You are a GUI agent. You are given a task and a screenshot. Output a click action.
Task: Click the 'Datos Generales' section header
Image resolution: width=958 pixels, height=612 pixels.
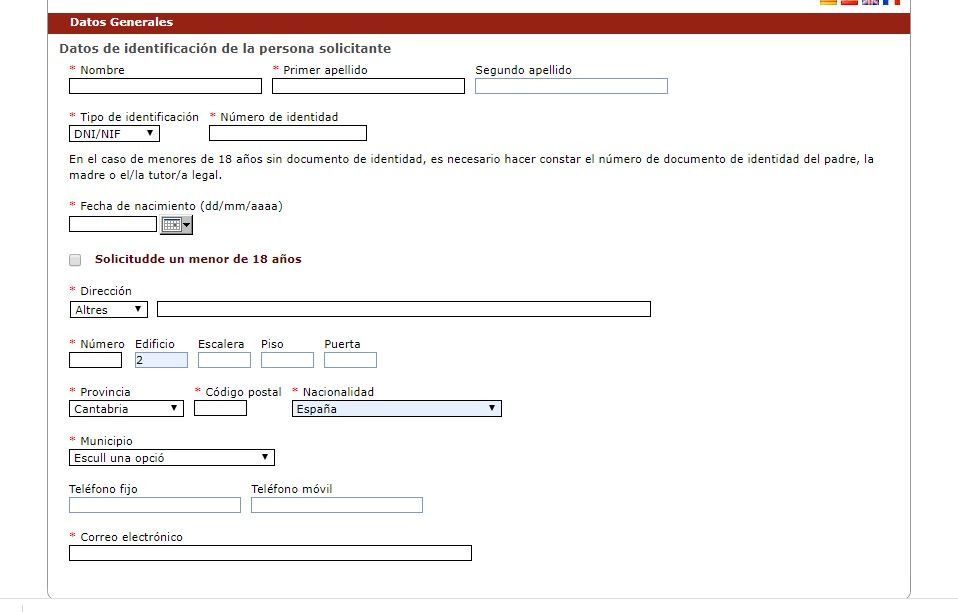[x=479, y=23]
